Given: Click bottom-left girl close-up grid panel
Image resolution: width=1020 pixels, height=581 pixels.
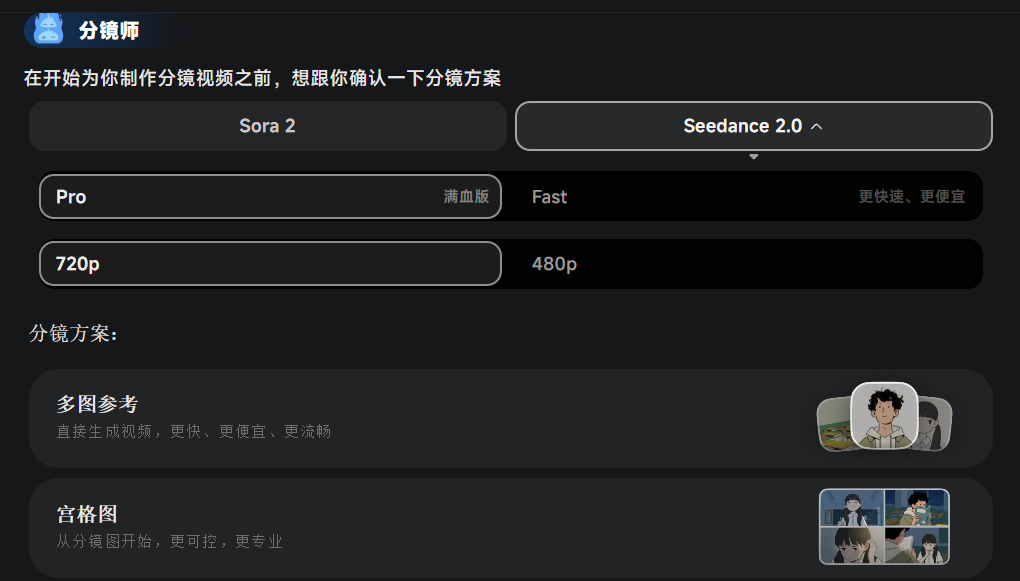Looking at the screenshot, I should [x=852, y=545].
